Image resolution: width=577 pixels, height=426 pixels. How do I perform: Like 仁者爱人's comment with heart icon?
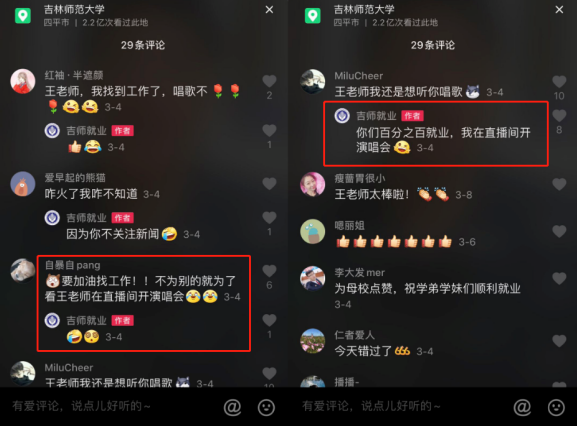(x=559, y=341)
